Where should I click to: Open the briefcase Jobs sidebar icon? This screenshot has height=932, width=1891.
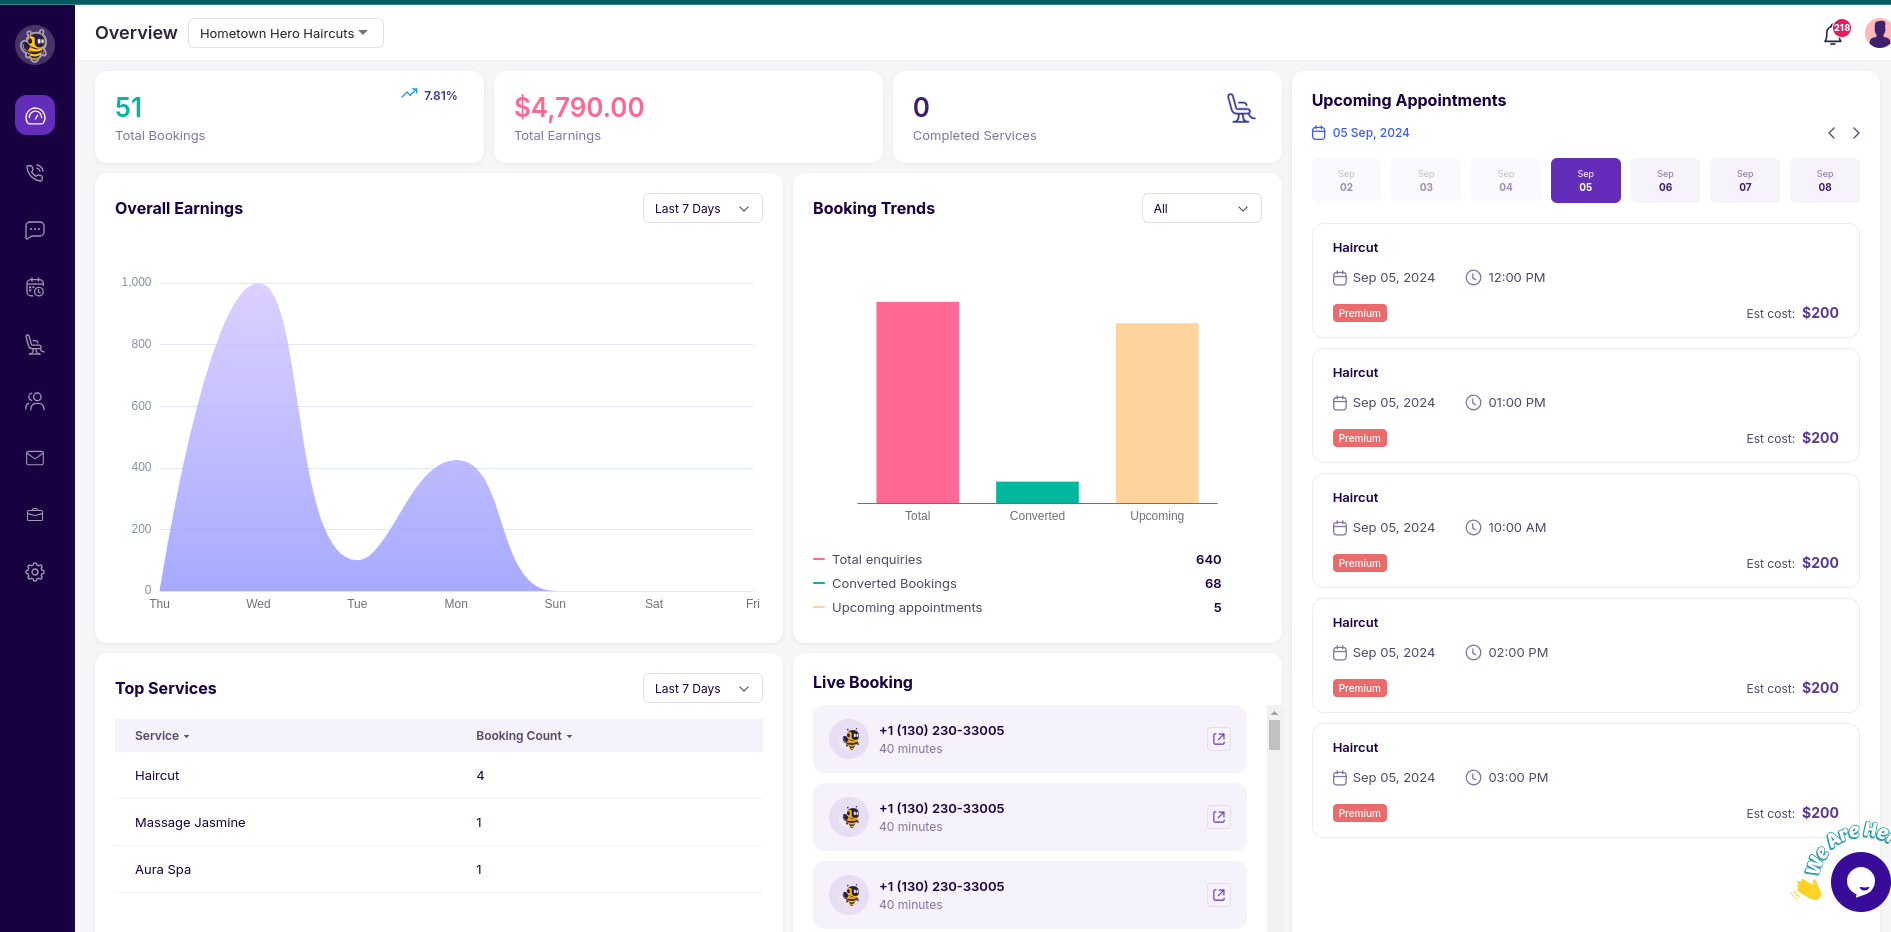35,514
